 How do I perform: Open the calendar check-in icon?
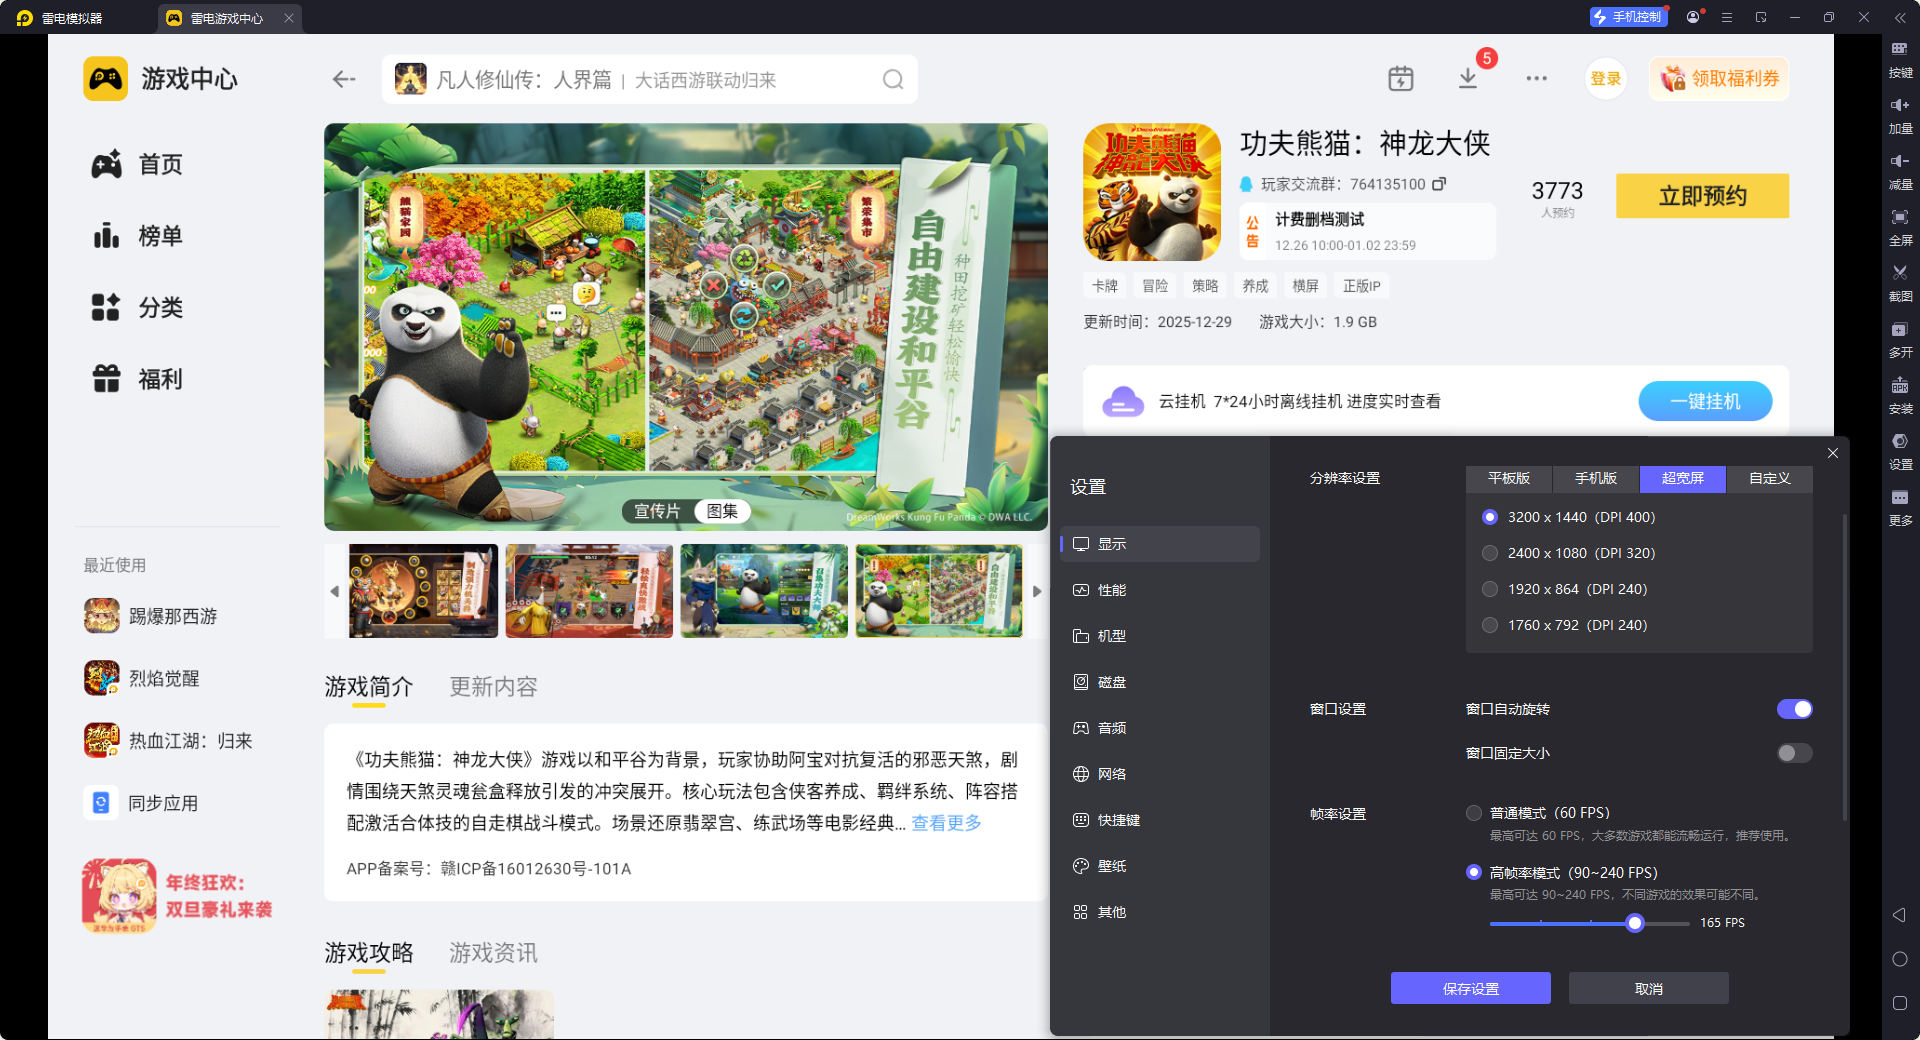point(1400,79)
